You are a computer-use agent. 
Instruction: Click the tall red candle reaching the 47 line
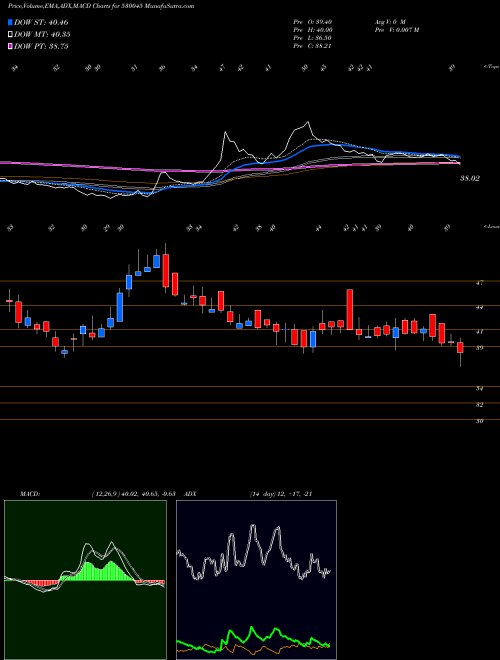point(349,309)
